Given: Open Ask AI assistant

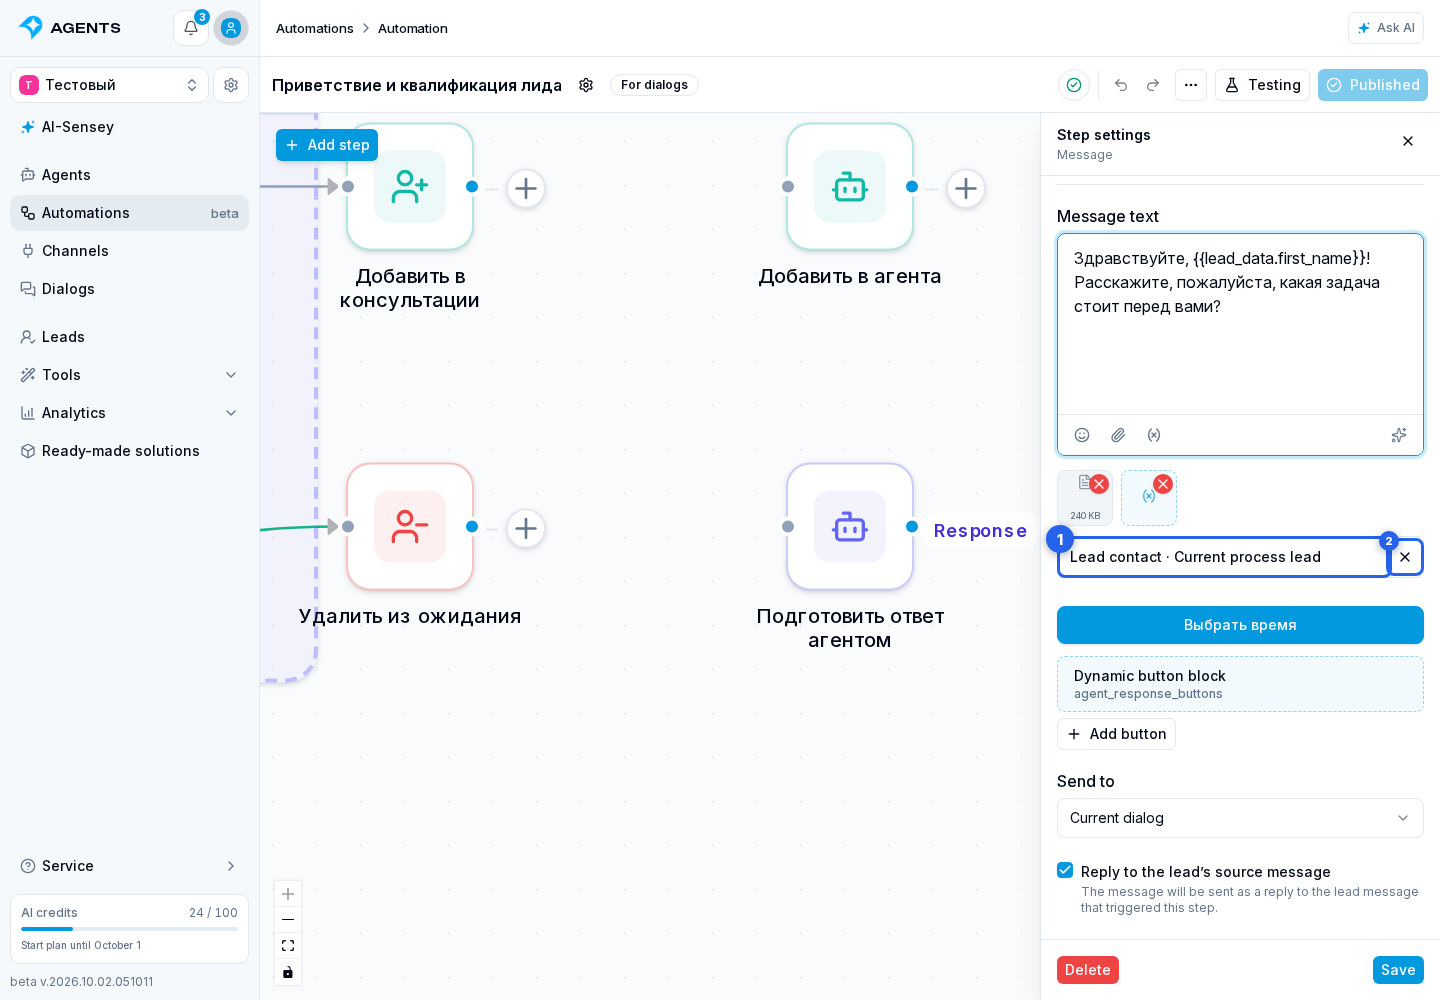Looking at the screenshot, I should click(x=1386, y=28).
